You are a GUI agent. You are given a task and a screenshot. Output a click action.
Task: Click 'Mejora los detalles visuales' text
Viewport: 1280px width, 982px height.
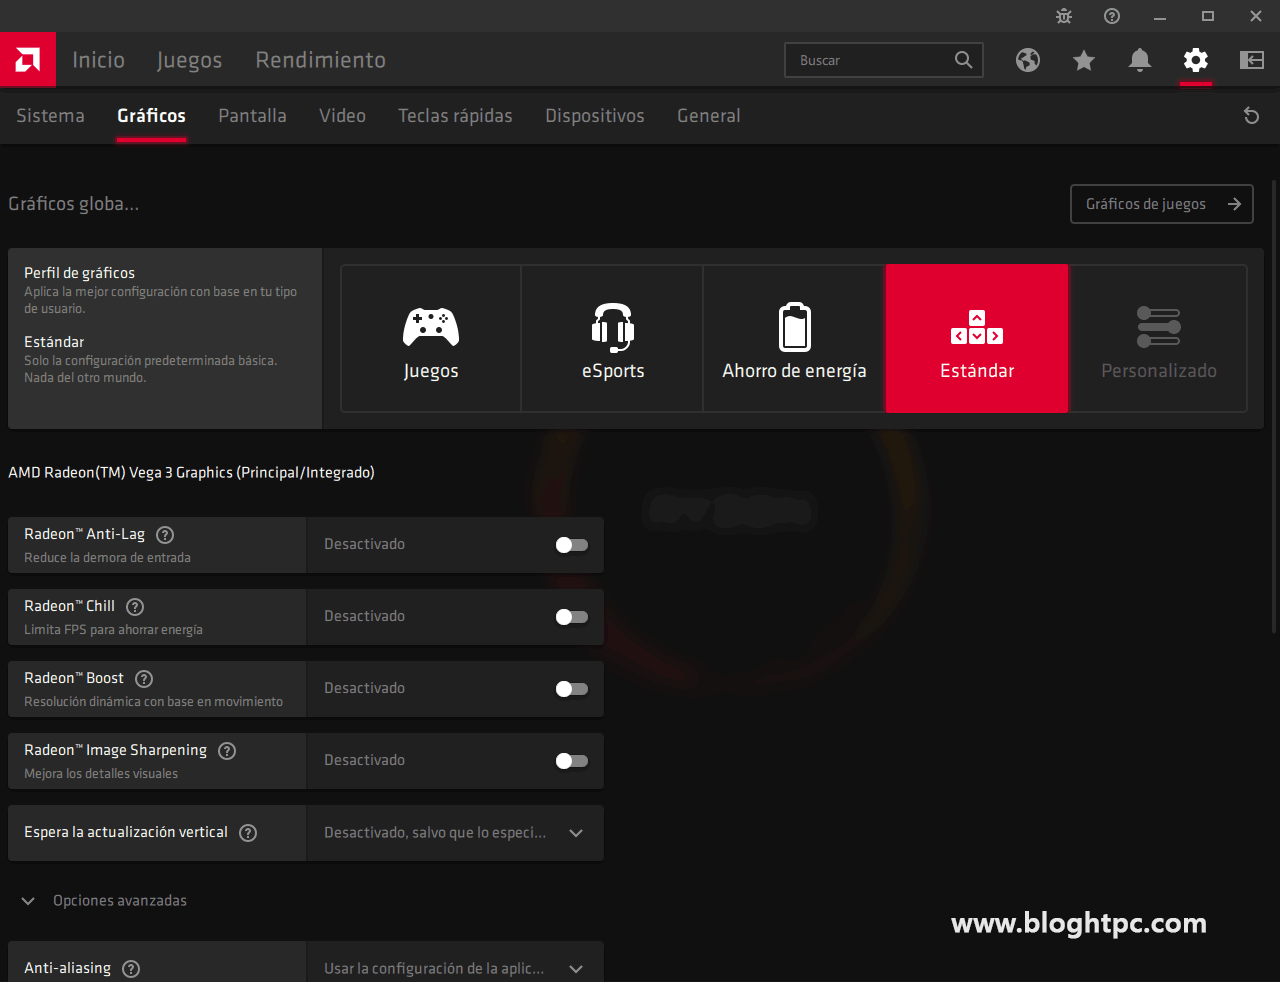(x=101, y=774)
